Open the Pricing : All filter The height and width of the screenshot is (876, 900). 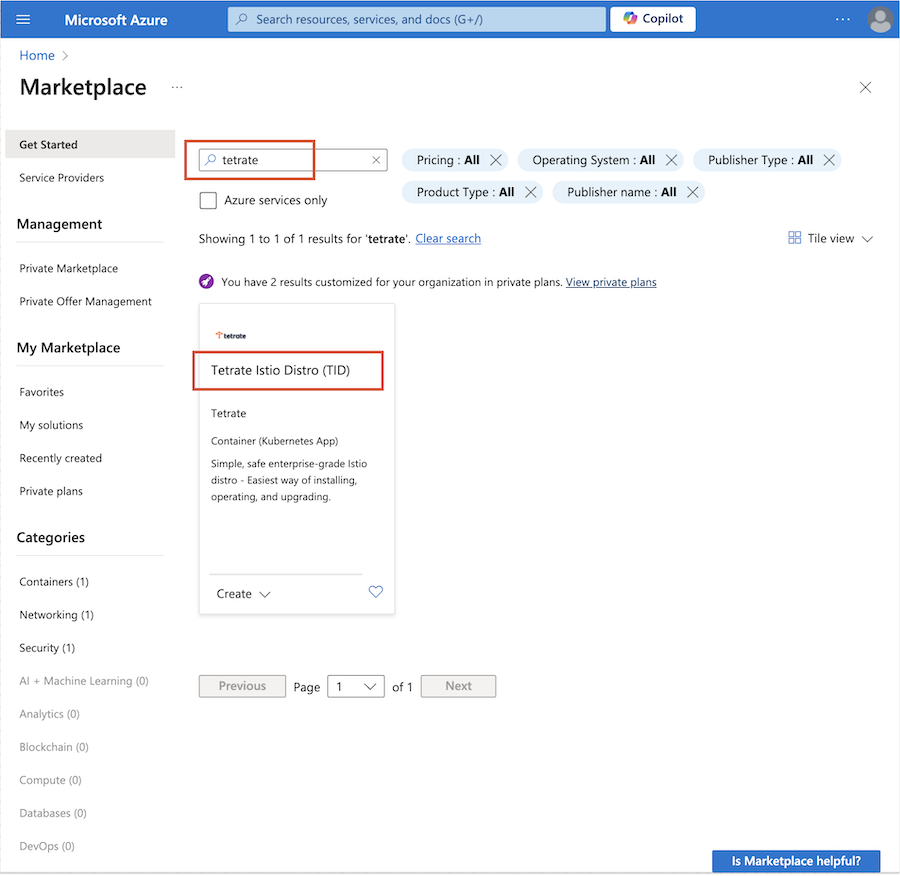(448, 160)
